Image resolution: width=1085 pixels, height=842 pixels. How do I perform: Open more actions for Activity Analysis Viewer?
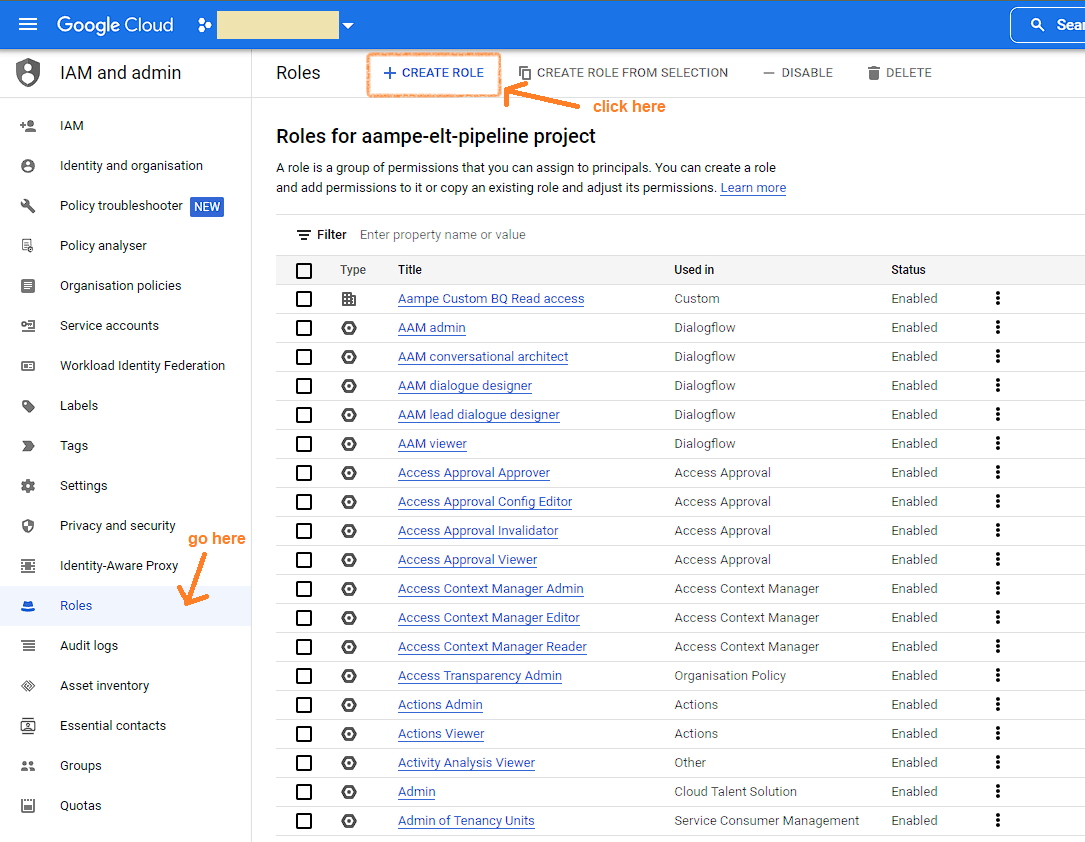pos(998,762)
